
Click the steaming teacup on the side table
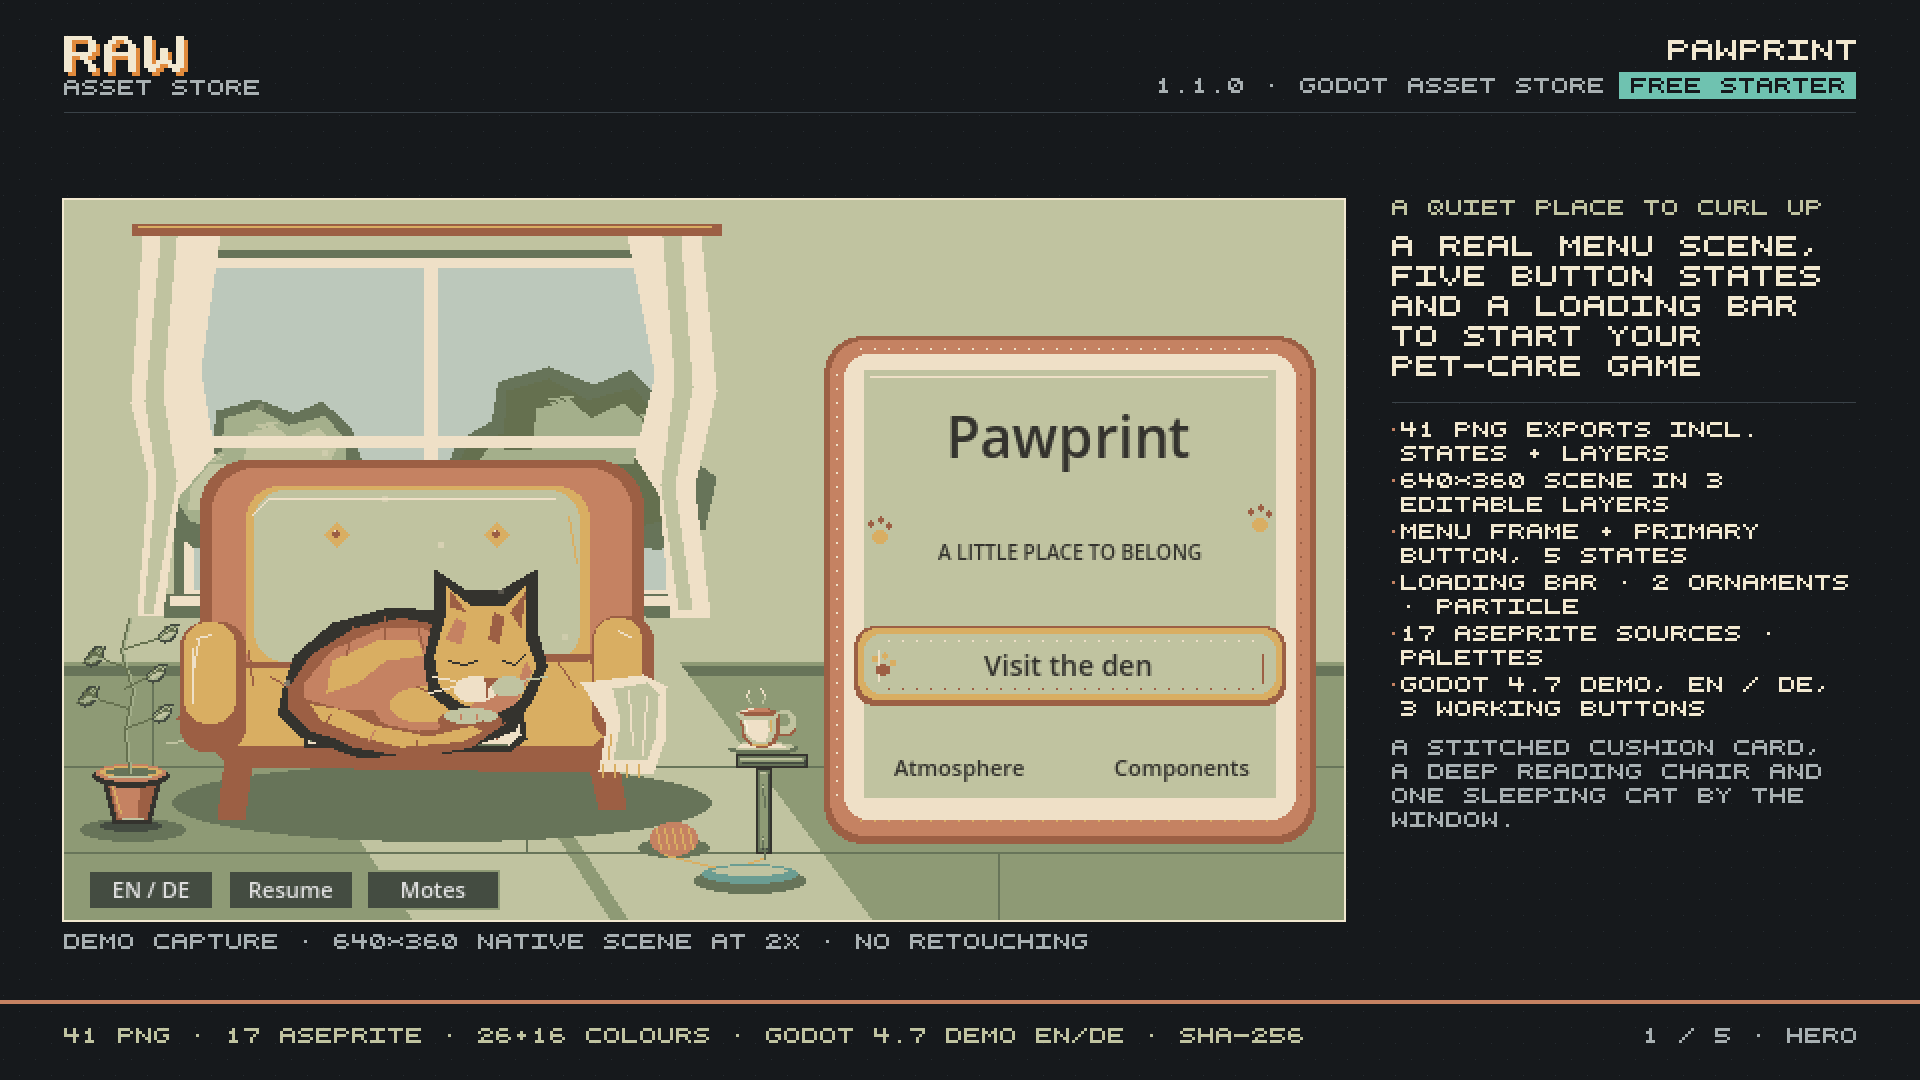(765, 720)
